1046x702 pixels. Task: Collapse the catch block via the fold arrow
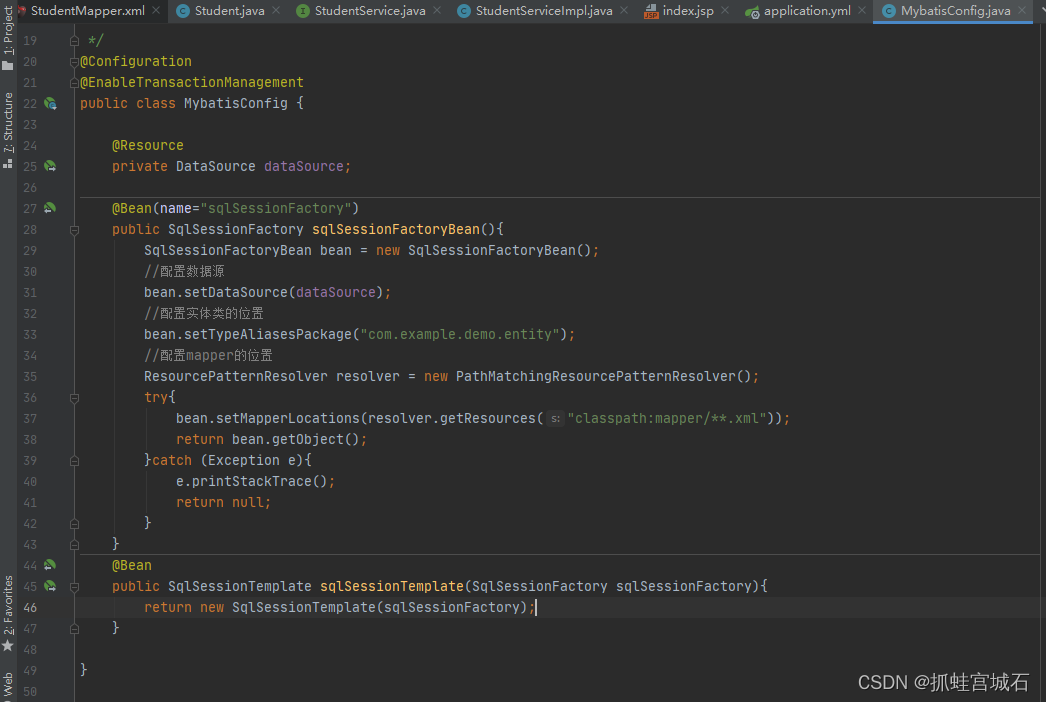point(74,460)
